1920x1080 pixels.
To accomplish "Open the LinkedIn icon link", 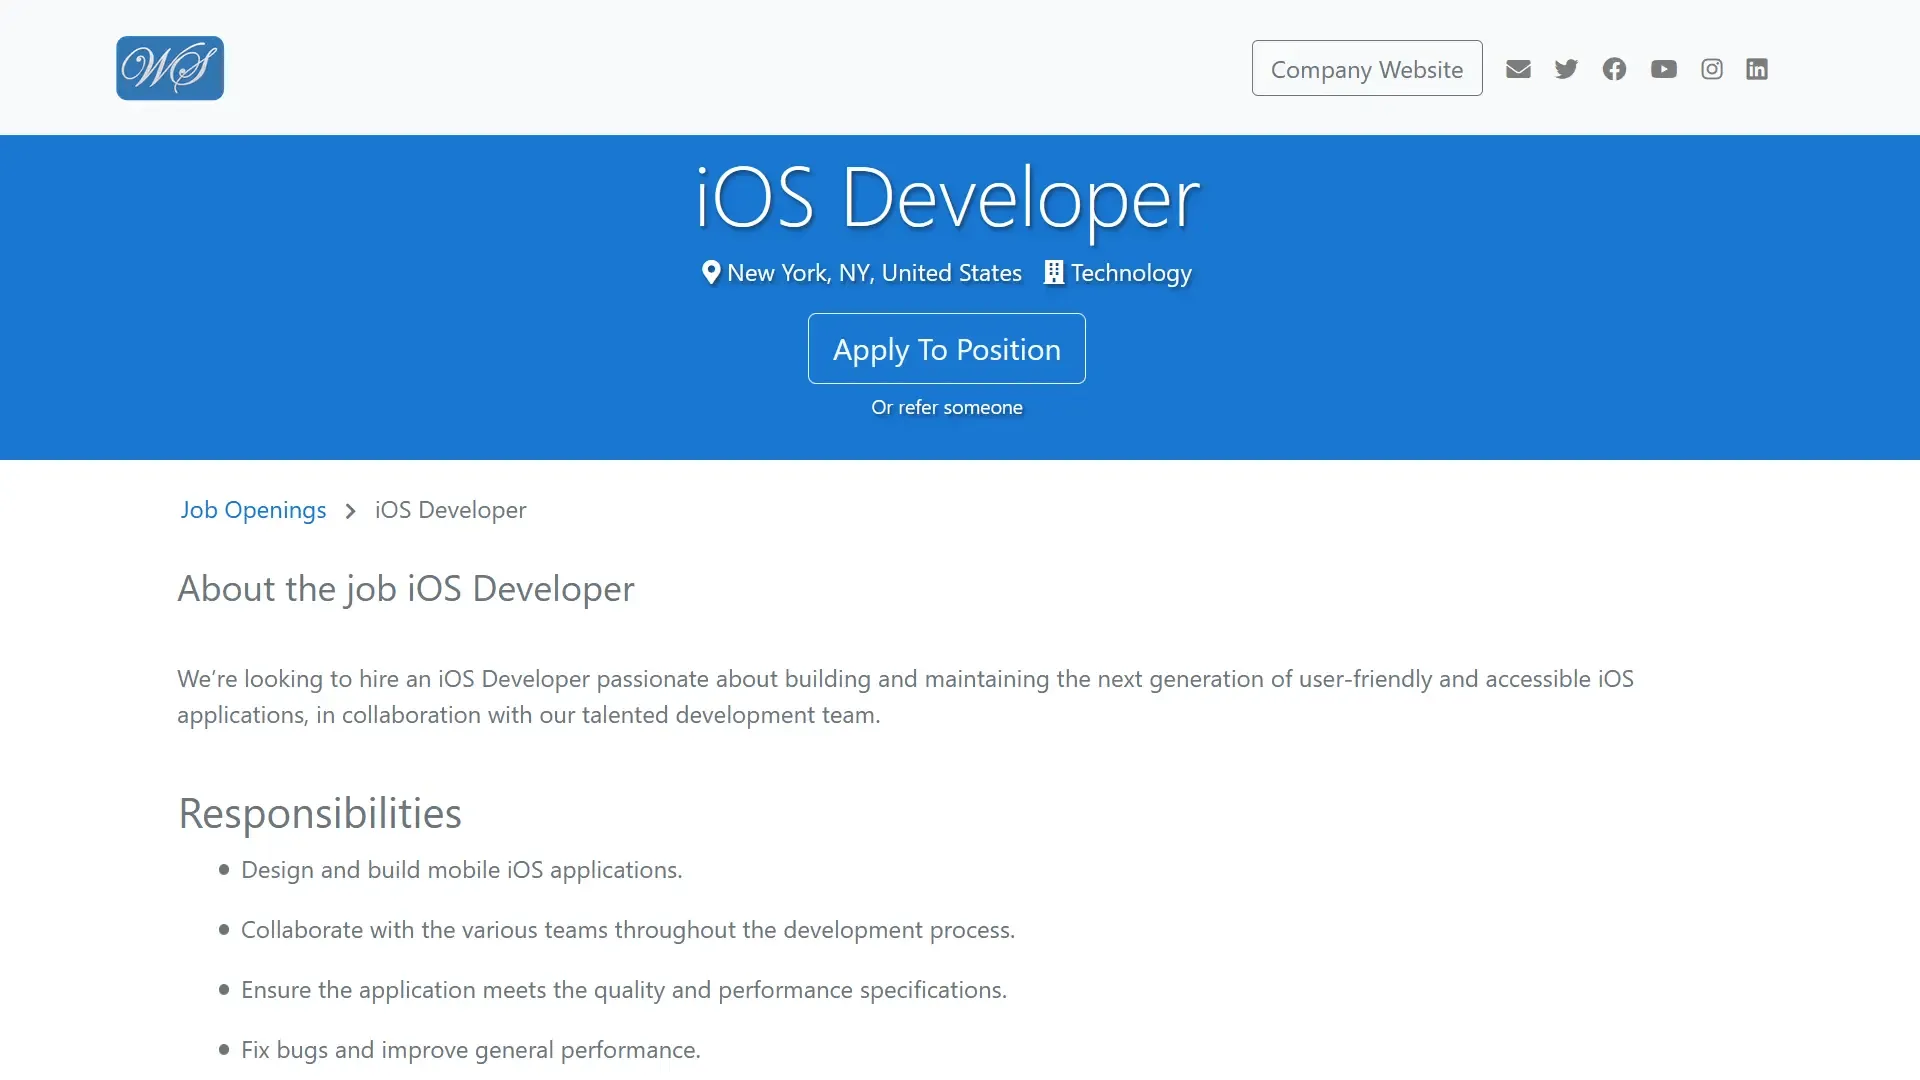I will tap(1757, 69).
